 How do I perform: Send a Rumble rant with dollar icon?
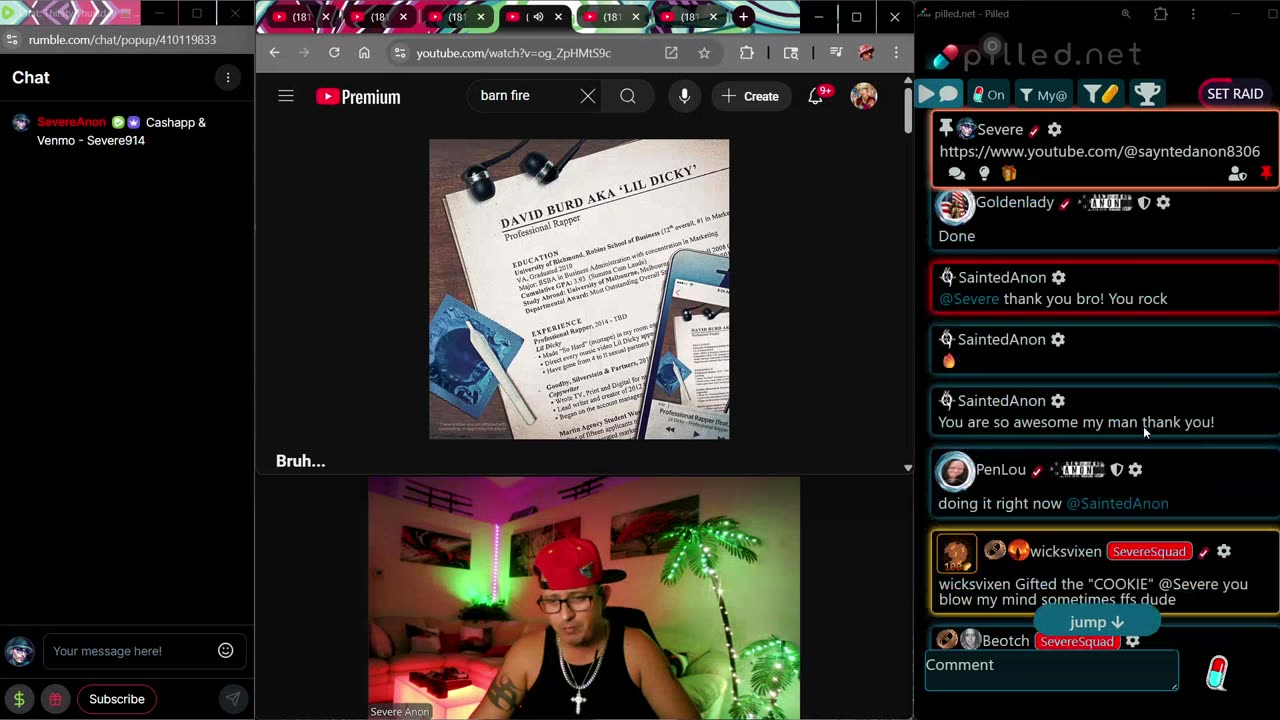pos(19,699)
